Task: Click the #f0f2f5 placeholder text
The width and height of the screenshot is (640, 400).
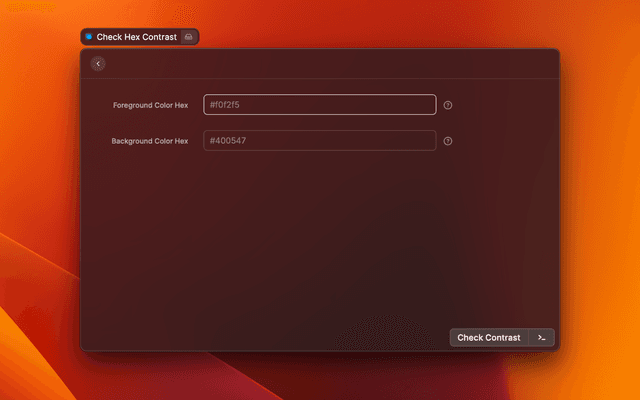Action: pyautogui.click(x=224, y=105)
